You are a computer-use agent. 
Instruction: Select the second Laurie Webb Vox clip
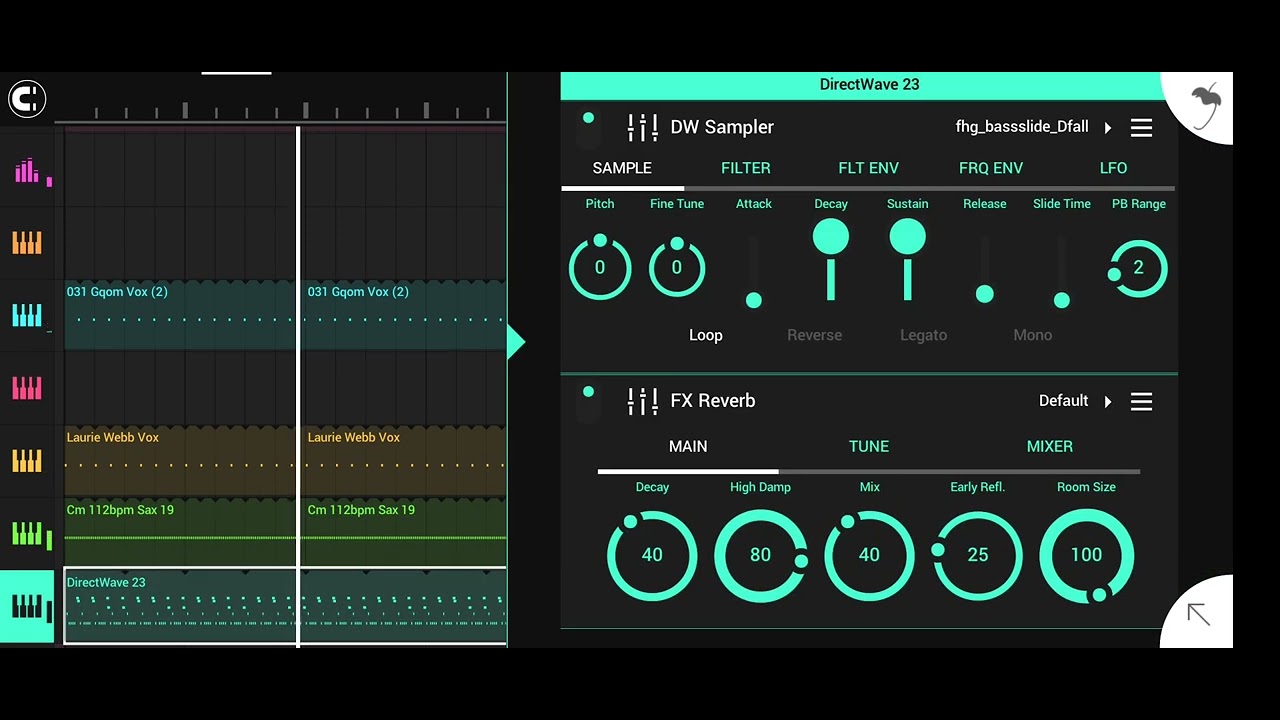(x=404, y=460)
